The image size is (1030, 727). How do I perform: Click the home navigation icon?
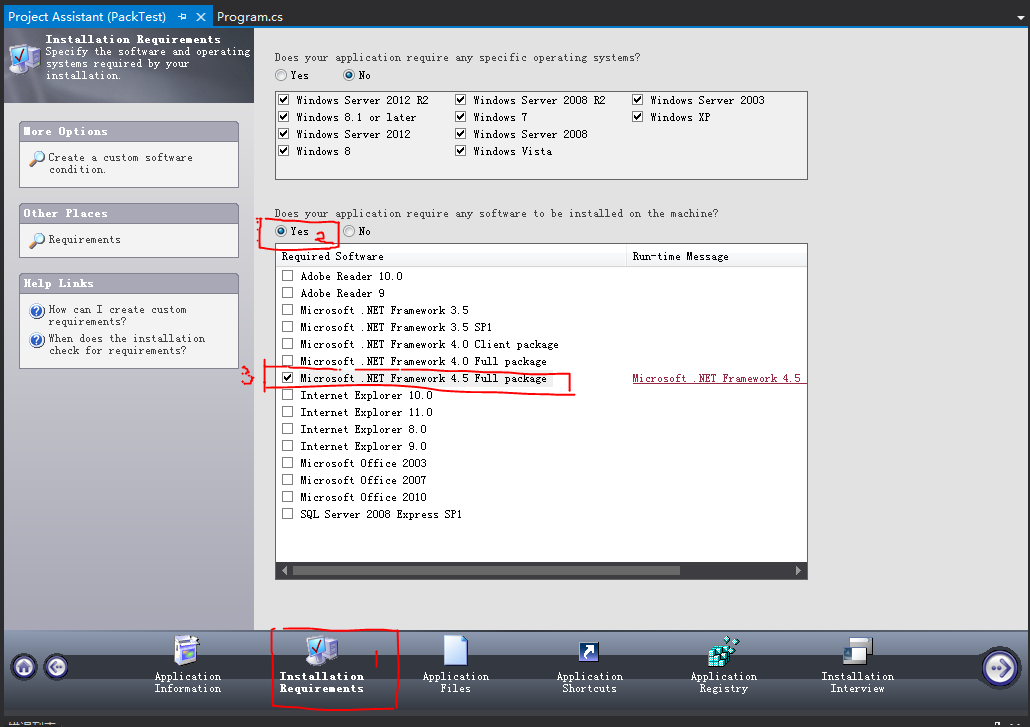coord(22,666)
